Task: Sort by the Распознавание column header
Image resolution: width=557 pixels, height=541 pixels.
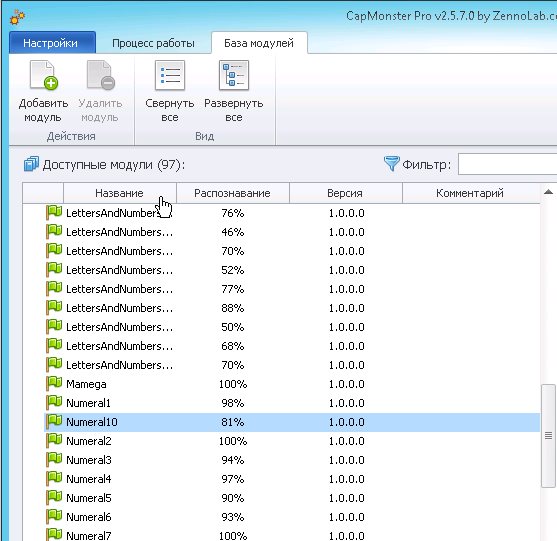Action: (233, 193)
